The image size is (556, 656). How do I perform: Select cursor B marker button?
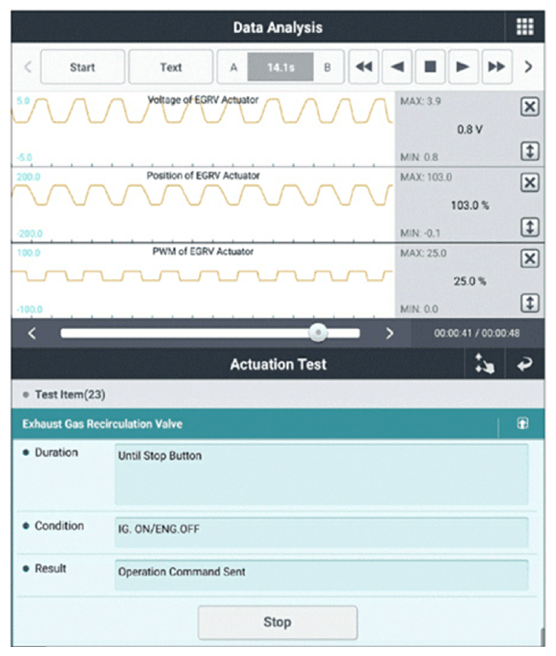click(x=328, y=67)
